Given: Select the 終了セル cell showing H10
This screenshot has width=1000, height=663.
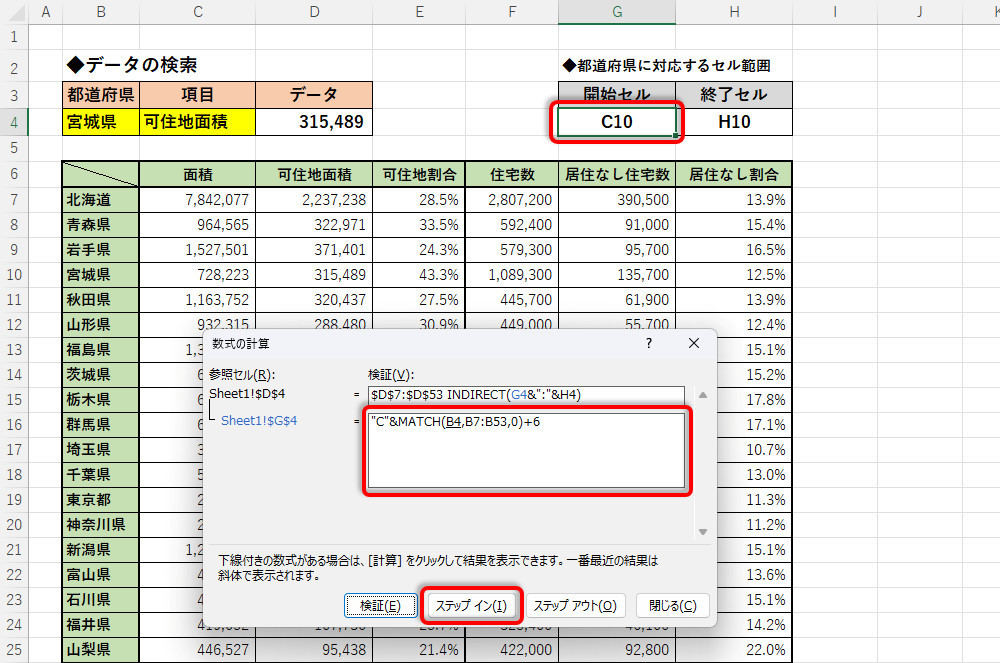Looking at the screenshot, I should pyautogui.click(x=734, y=122).
